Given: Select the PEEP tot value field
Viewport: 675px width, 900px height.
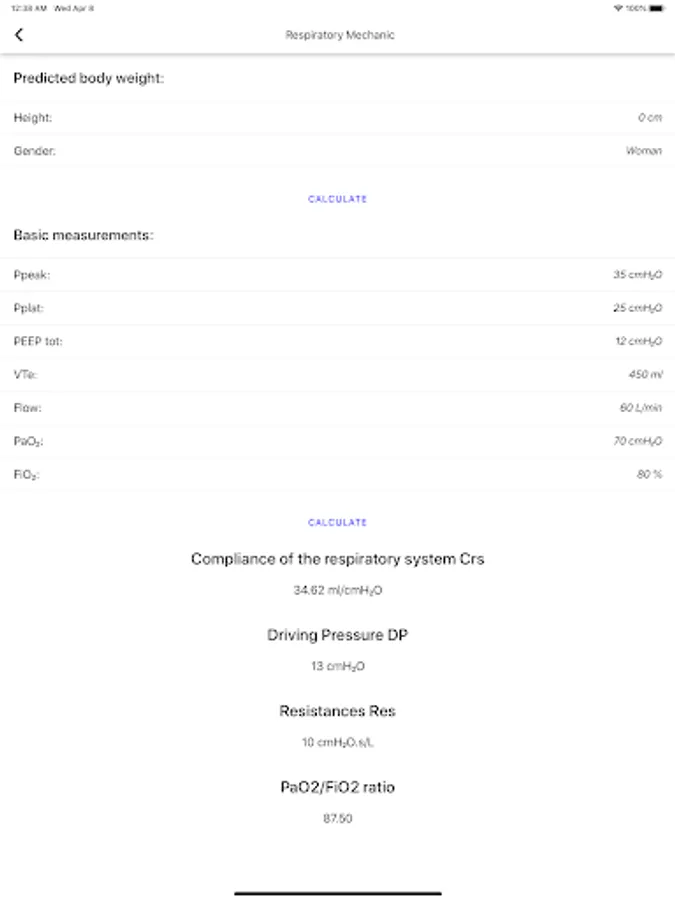Looking at the screenshot, I should pos(637,342).
